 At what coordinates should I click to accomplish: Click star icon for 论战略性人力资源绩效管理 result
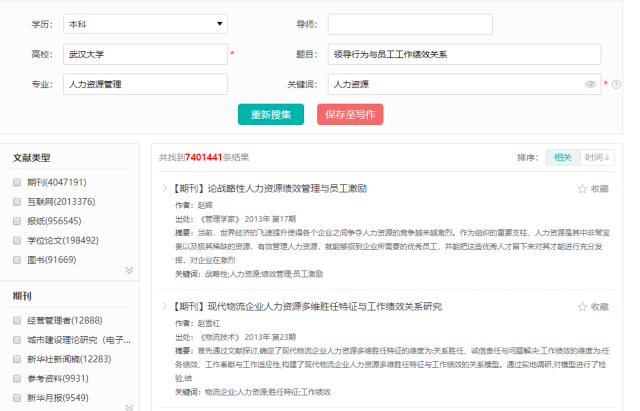click(x=582, y=189)
